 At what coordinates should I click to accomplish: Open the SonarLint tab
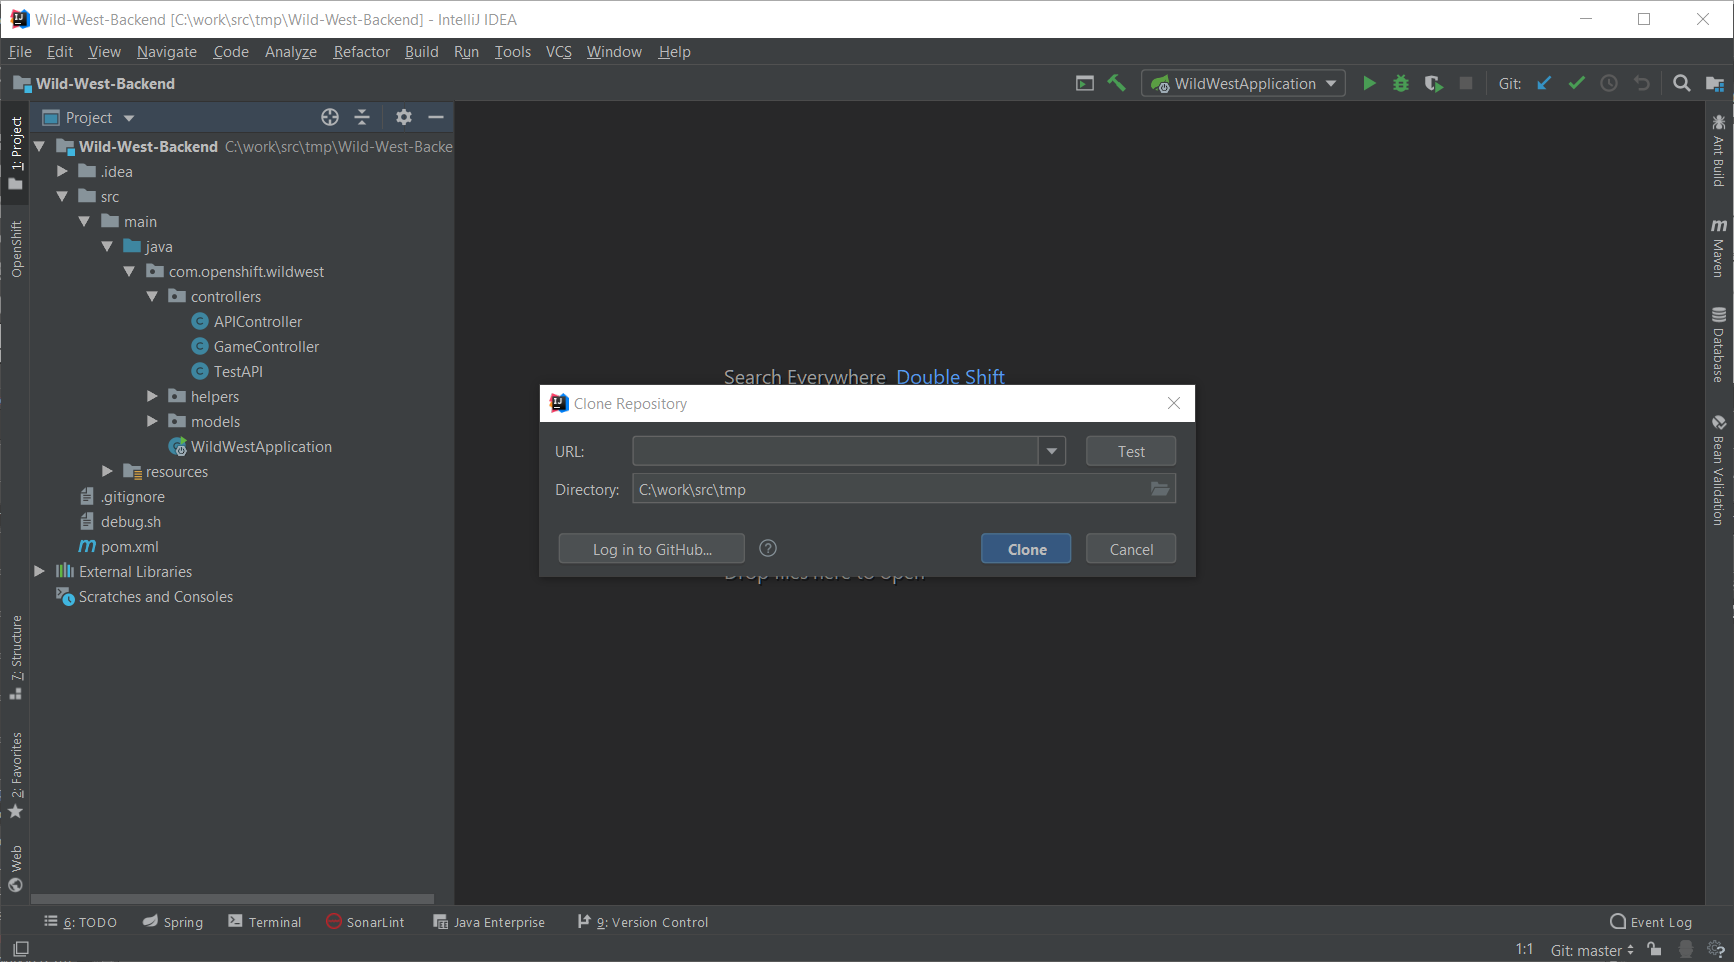coord(366,922)
